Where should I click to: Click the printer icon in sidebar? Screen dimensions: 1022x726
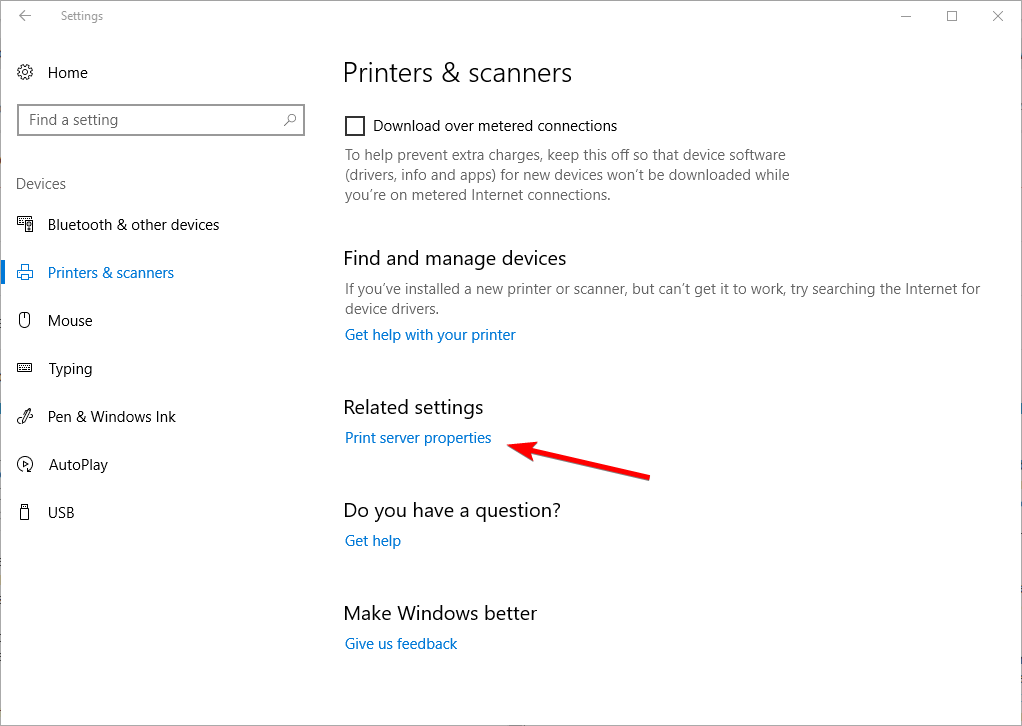pyautogui.click(x=25, y=272)
